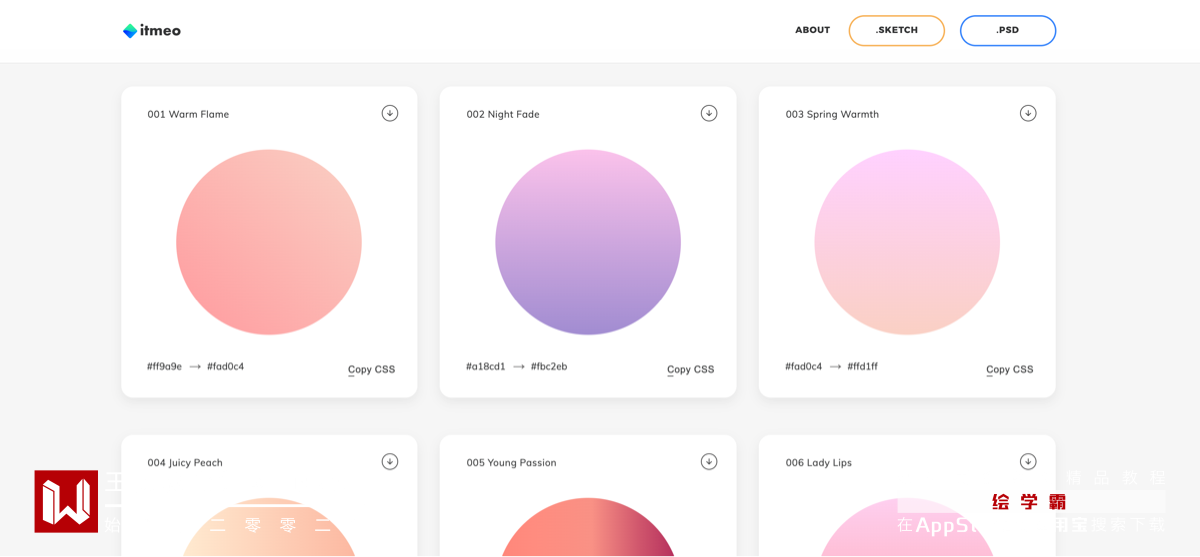Click the .PSD download button

click(x=1007, y=30)
